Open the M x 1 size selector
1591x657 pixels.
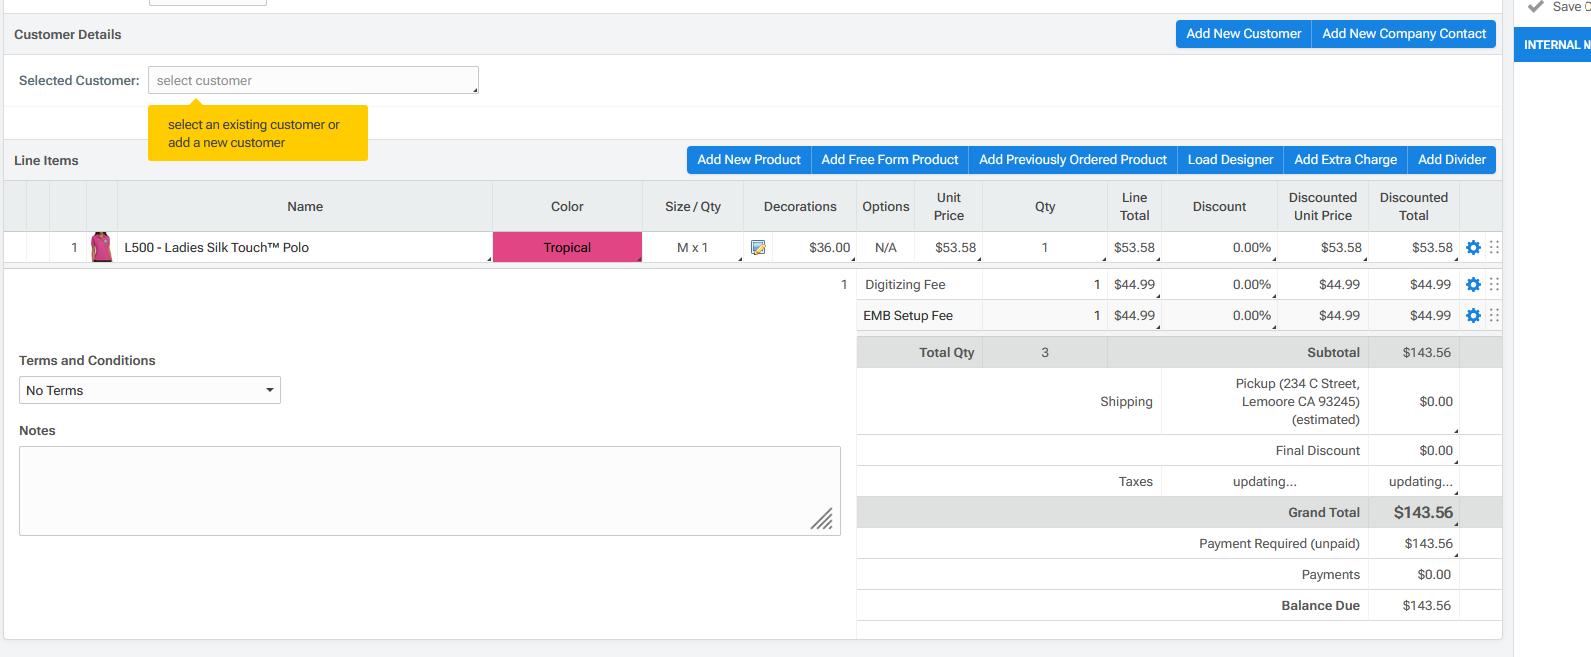(x=692, y=248)
